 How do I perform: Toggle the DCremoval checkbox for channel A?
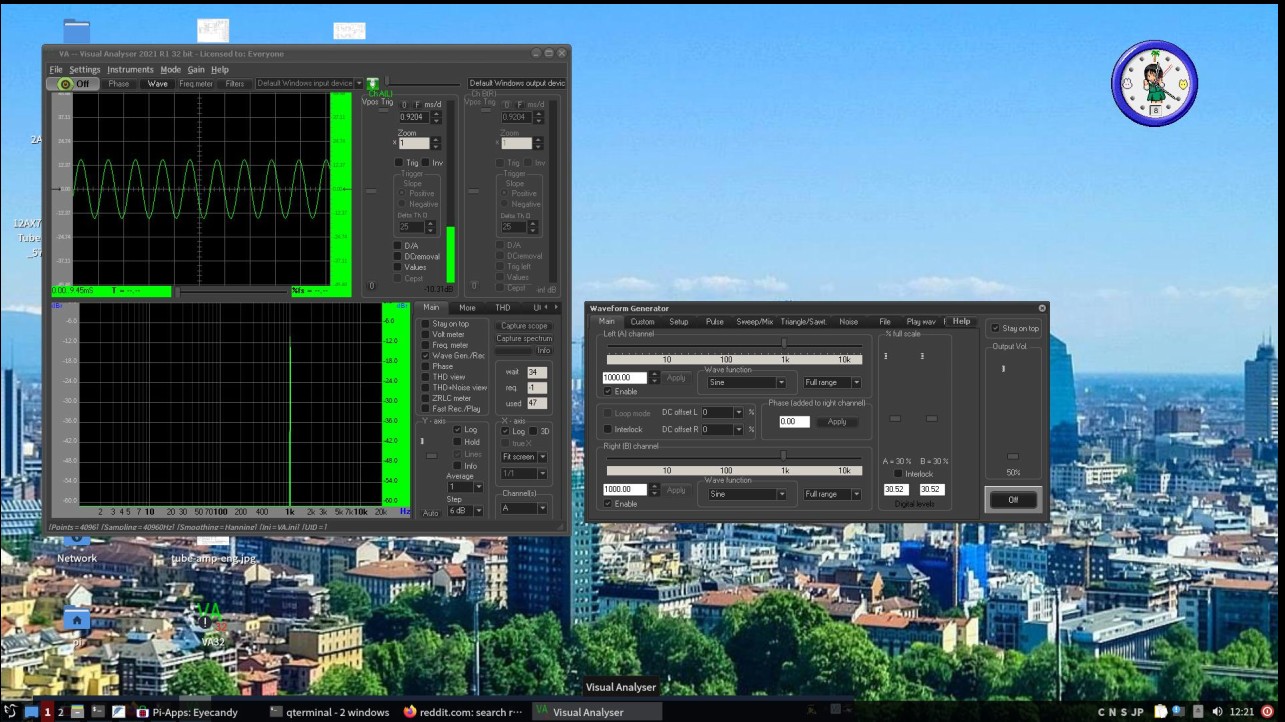coord(398,256)
